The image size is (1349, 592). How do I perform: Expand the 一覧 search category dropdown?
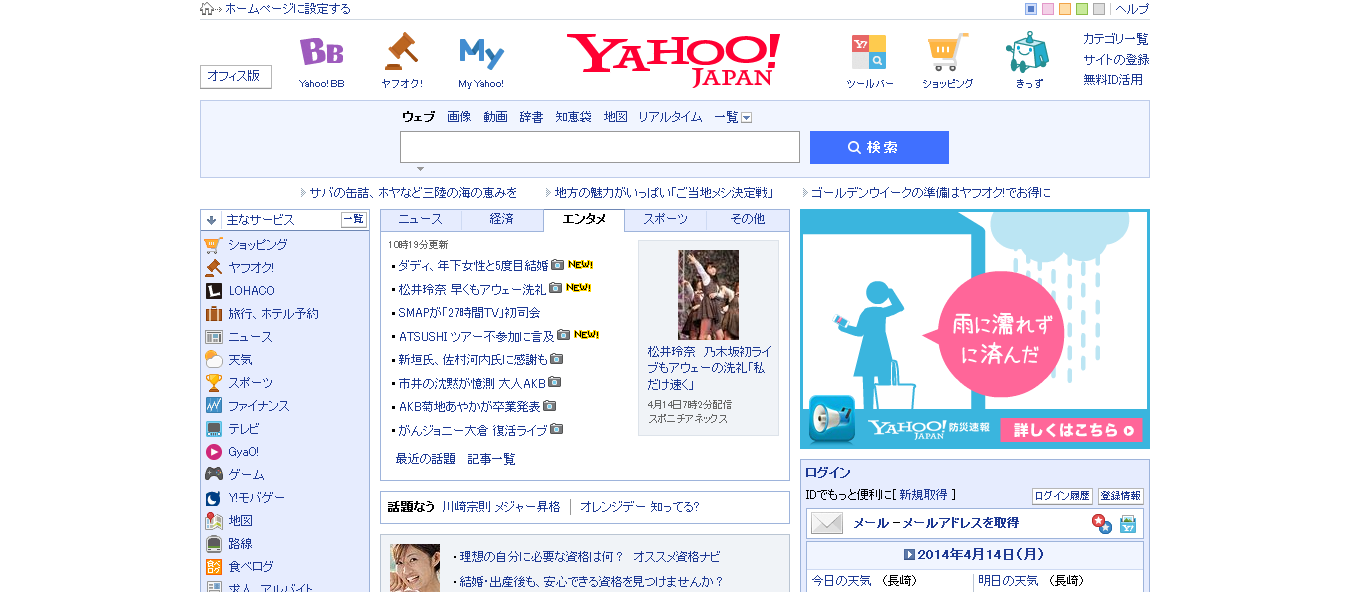746,118
